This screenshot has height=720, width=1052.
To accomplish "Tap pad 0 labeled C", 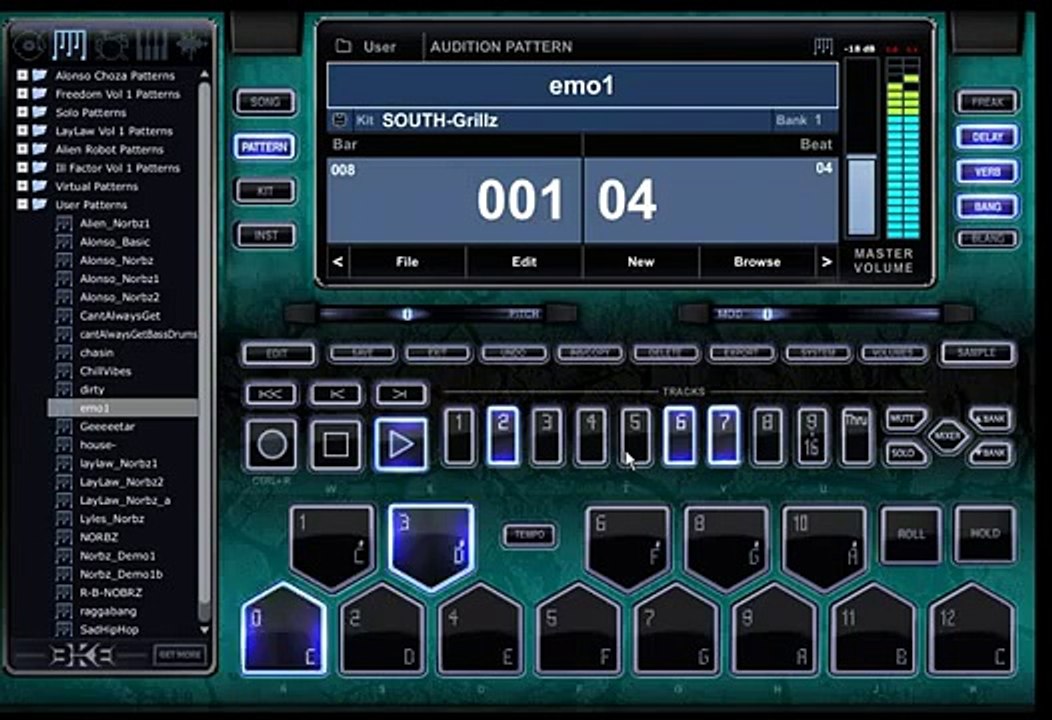I will 284,630.
